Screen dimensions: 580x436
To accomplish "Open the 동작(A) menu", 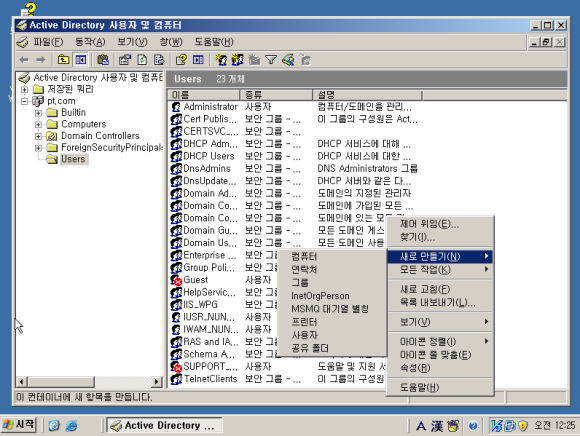I will pos(90,42).
